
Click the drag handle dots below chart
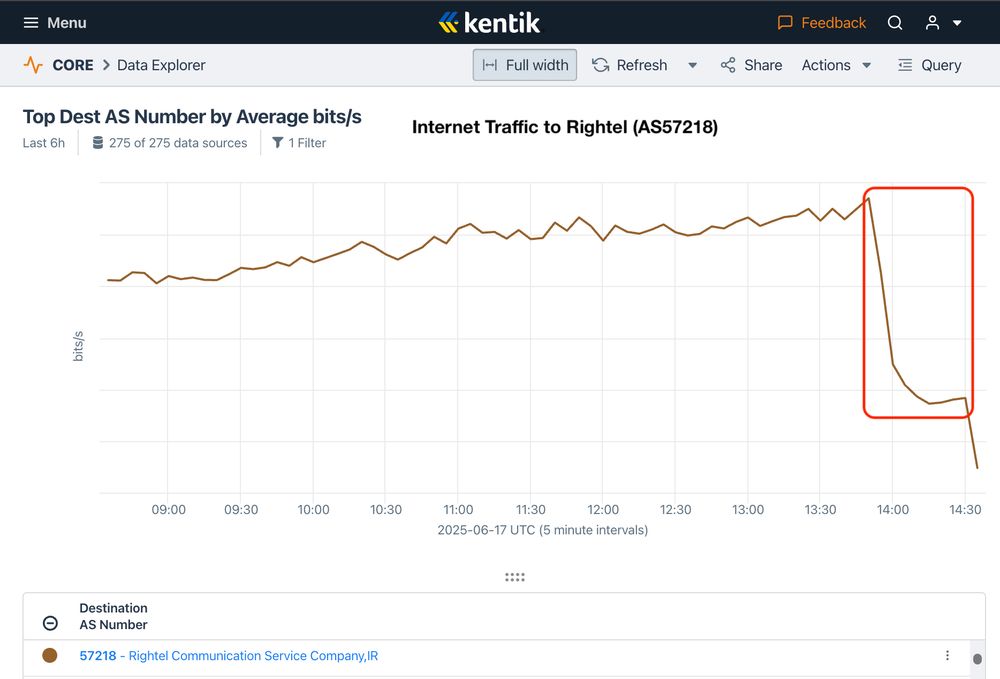(515, 577)
